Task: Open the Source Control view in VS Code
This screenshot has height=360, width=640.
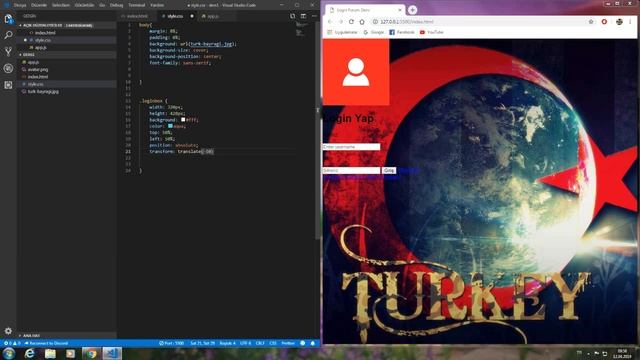Action: [8, 51]
